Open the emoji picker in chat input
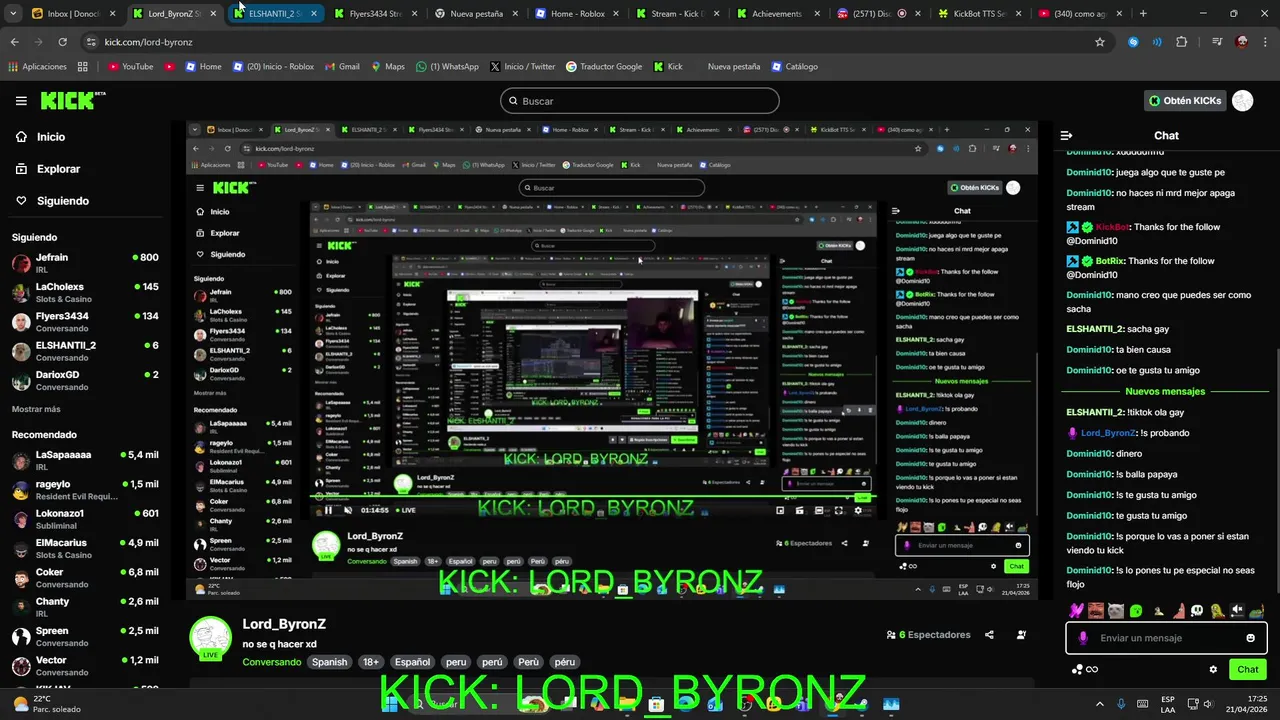The image size is (1280, 720). tap(1250, 638)
